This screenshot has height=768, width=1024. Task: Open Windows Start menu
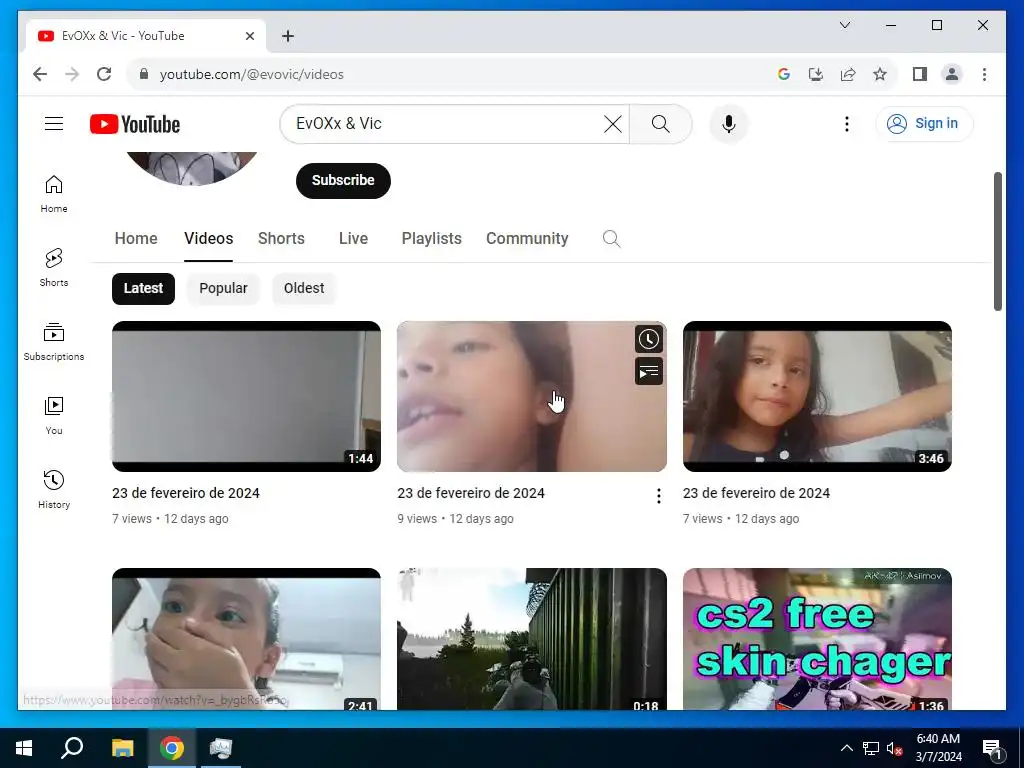(24, 748)
